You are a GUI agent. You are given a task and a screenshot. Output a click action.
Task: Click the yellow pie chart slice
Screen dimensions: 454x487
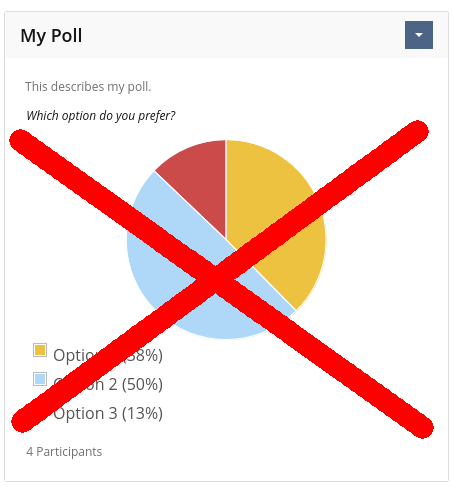(283, 200)
